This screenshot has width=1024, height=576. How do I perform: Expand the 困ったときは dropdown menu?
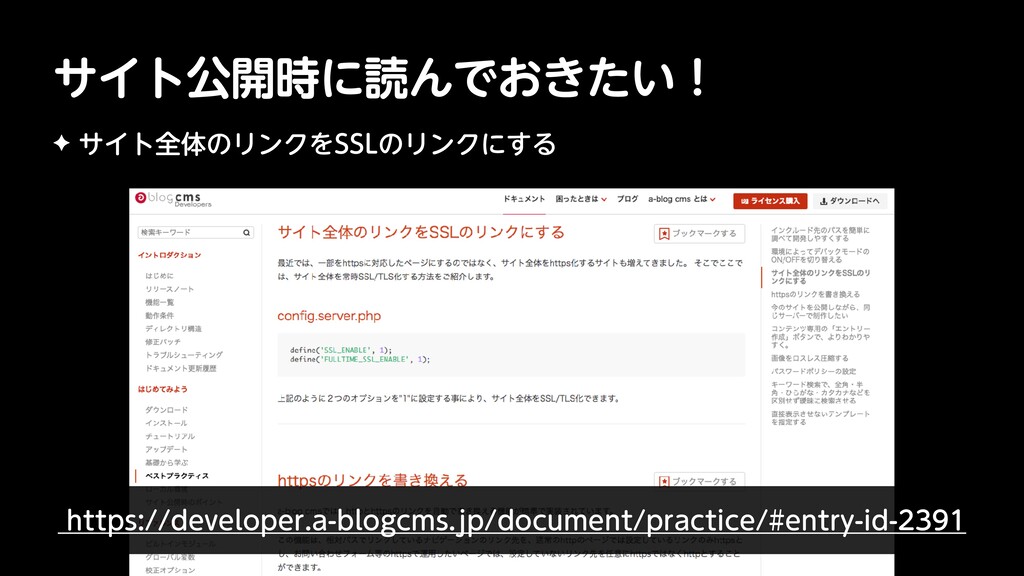point(581,199)
